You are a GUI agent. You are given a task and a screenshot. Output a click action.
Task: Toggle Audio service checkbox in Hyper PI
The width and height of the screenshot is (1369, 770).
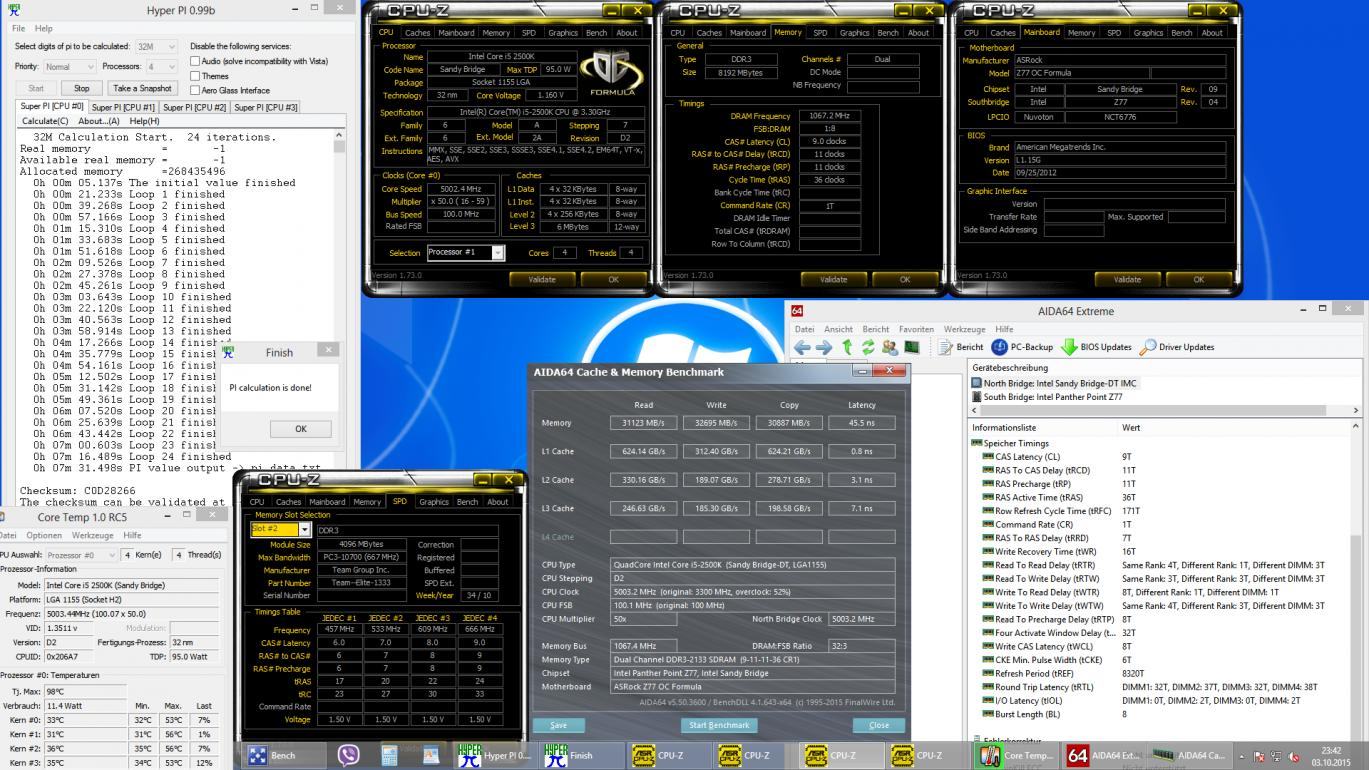pyautogui.click(x=196, y=61)
